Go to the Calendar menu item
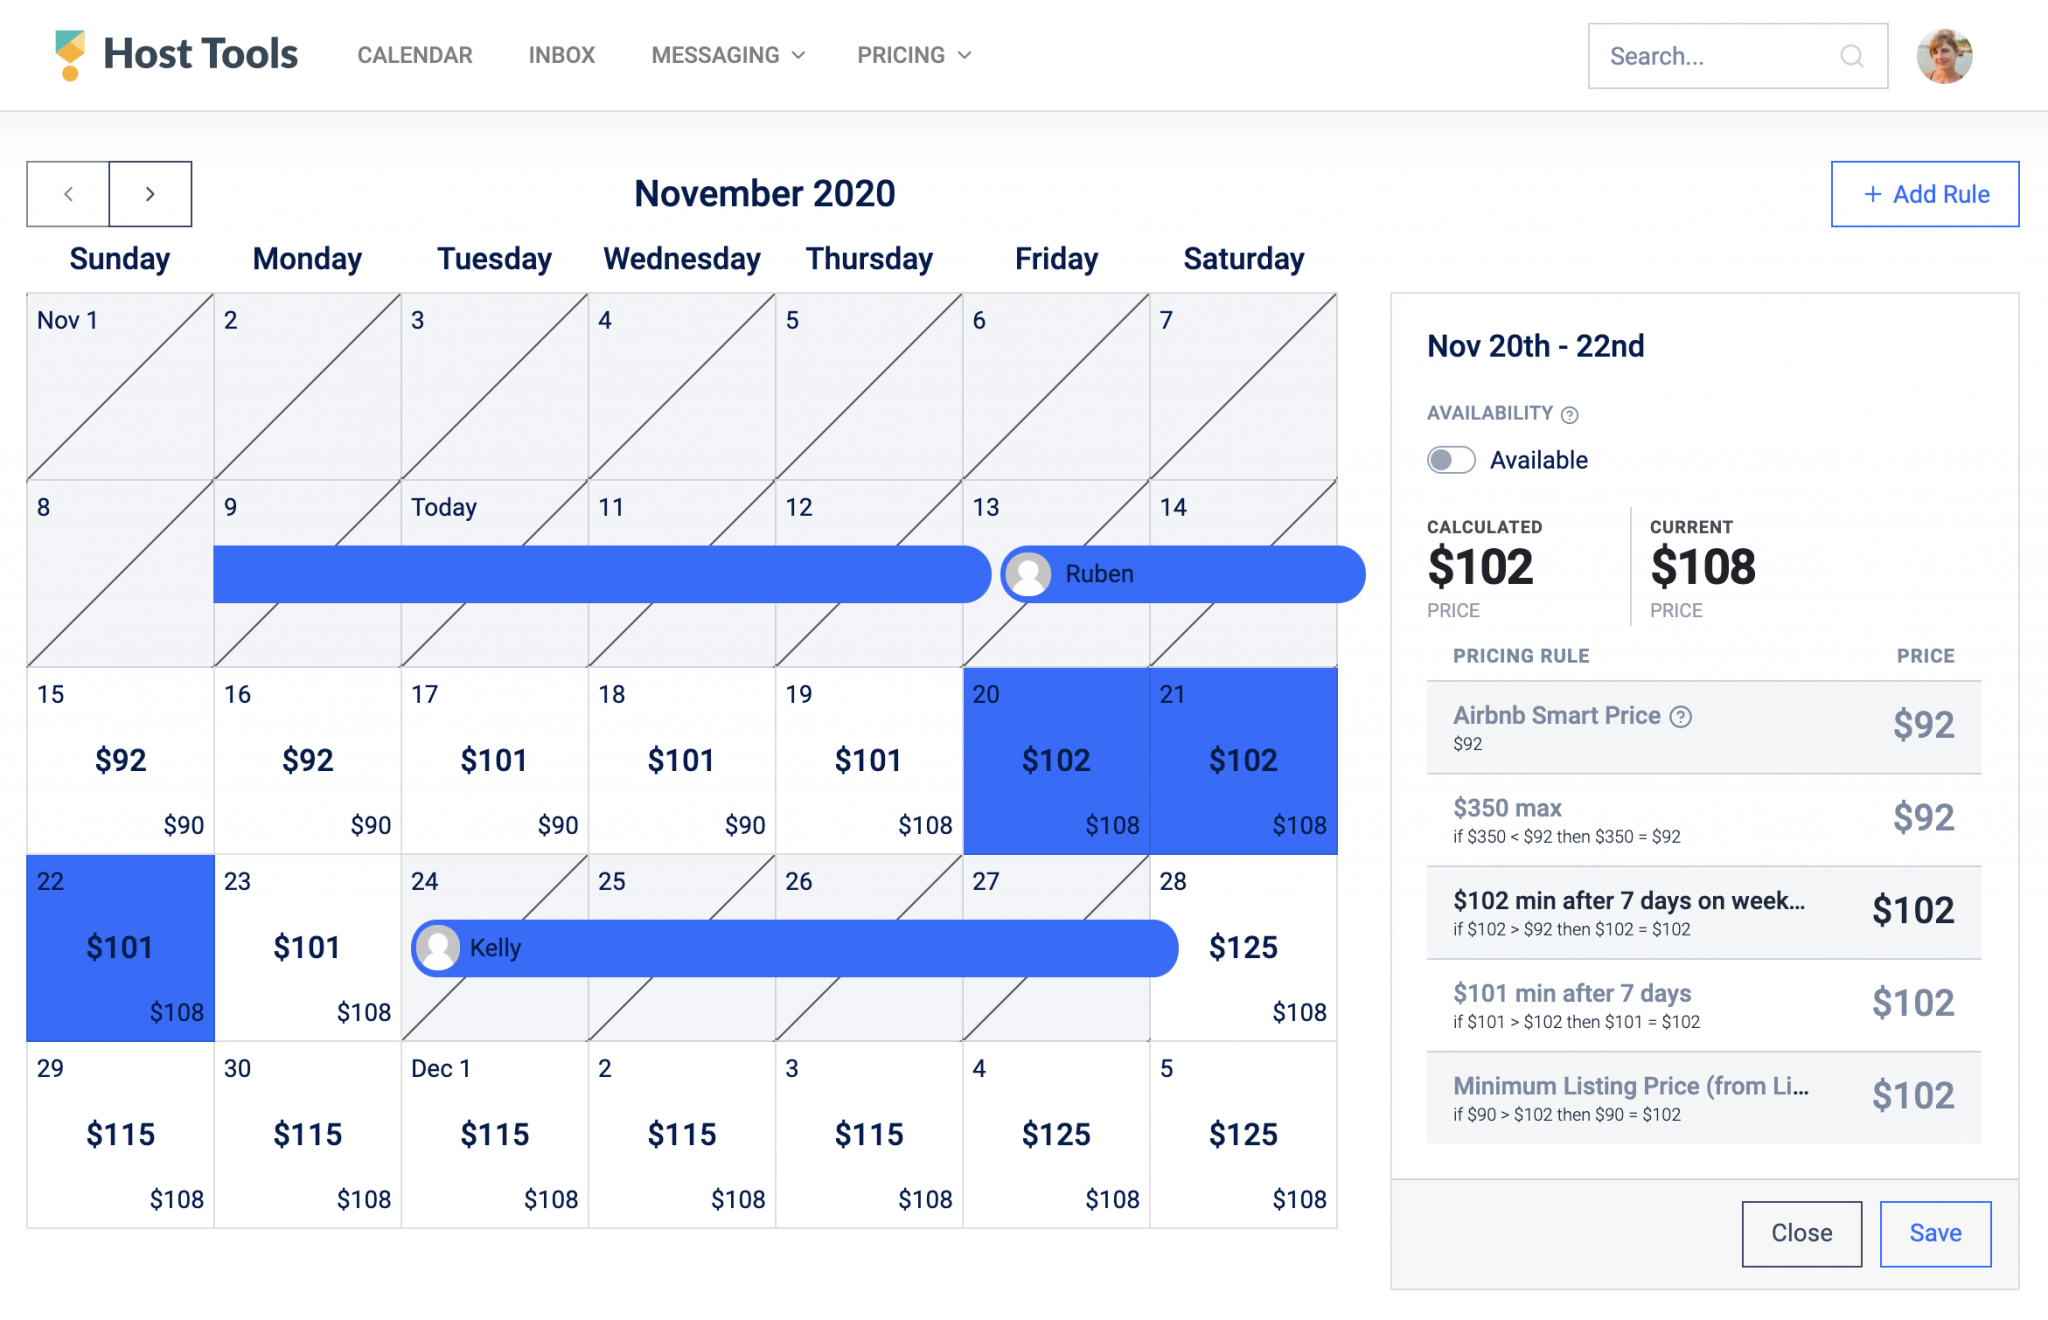 tap(415, 55)
